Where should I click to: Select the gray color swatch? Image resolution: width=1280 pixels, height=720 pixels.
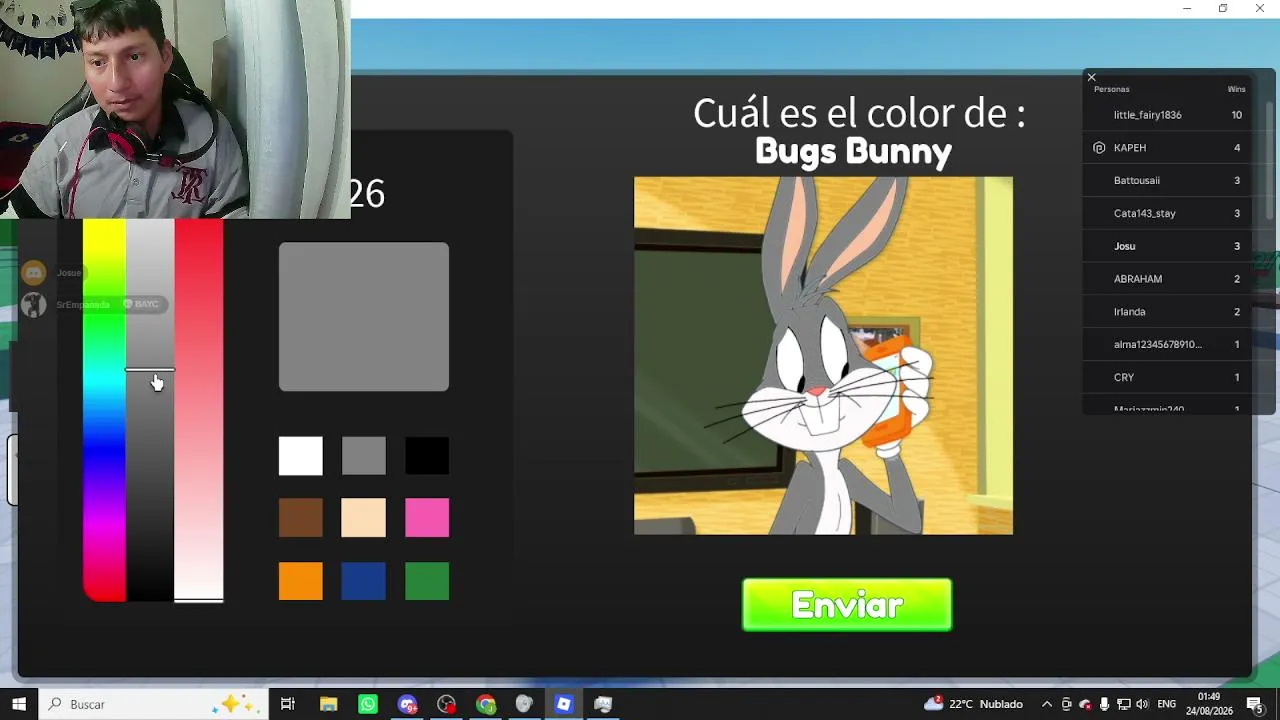tap(363, 456)
